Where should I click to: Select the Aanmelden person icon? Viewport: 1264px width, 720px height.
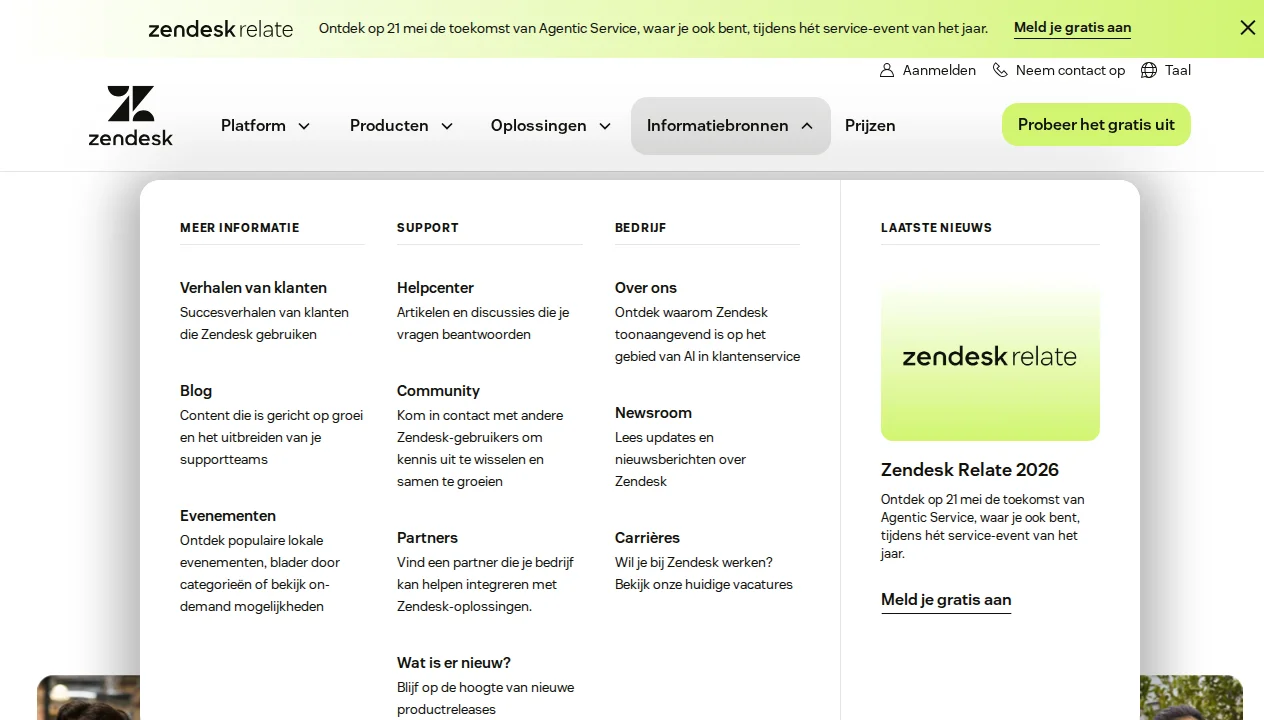coord(886,70)
